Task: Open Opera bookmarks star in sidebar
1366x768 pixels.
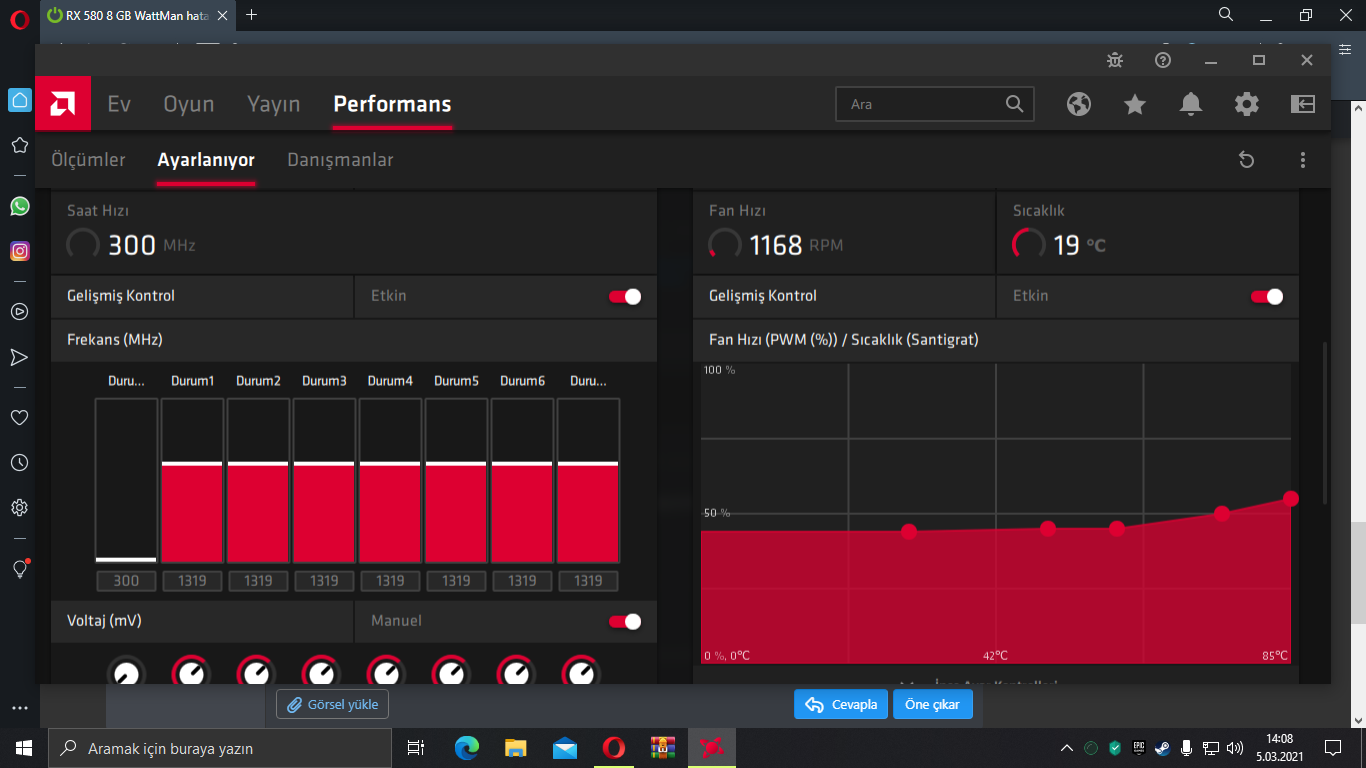Action: tap(19, 145)
